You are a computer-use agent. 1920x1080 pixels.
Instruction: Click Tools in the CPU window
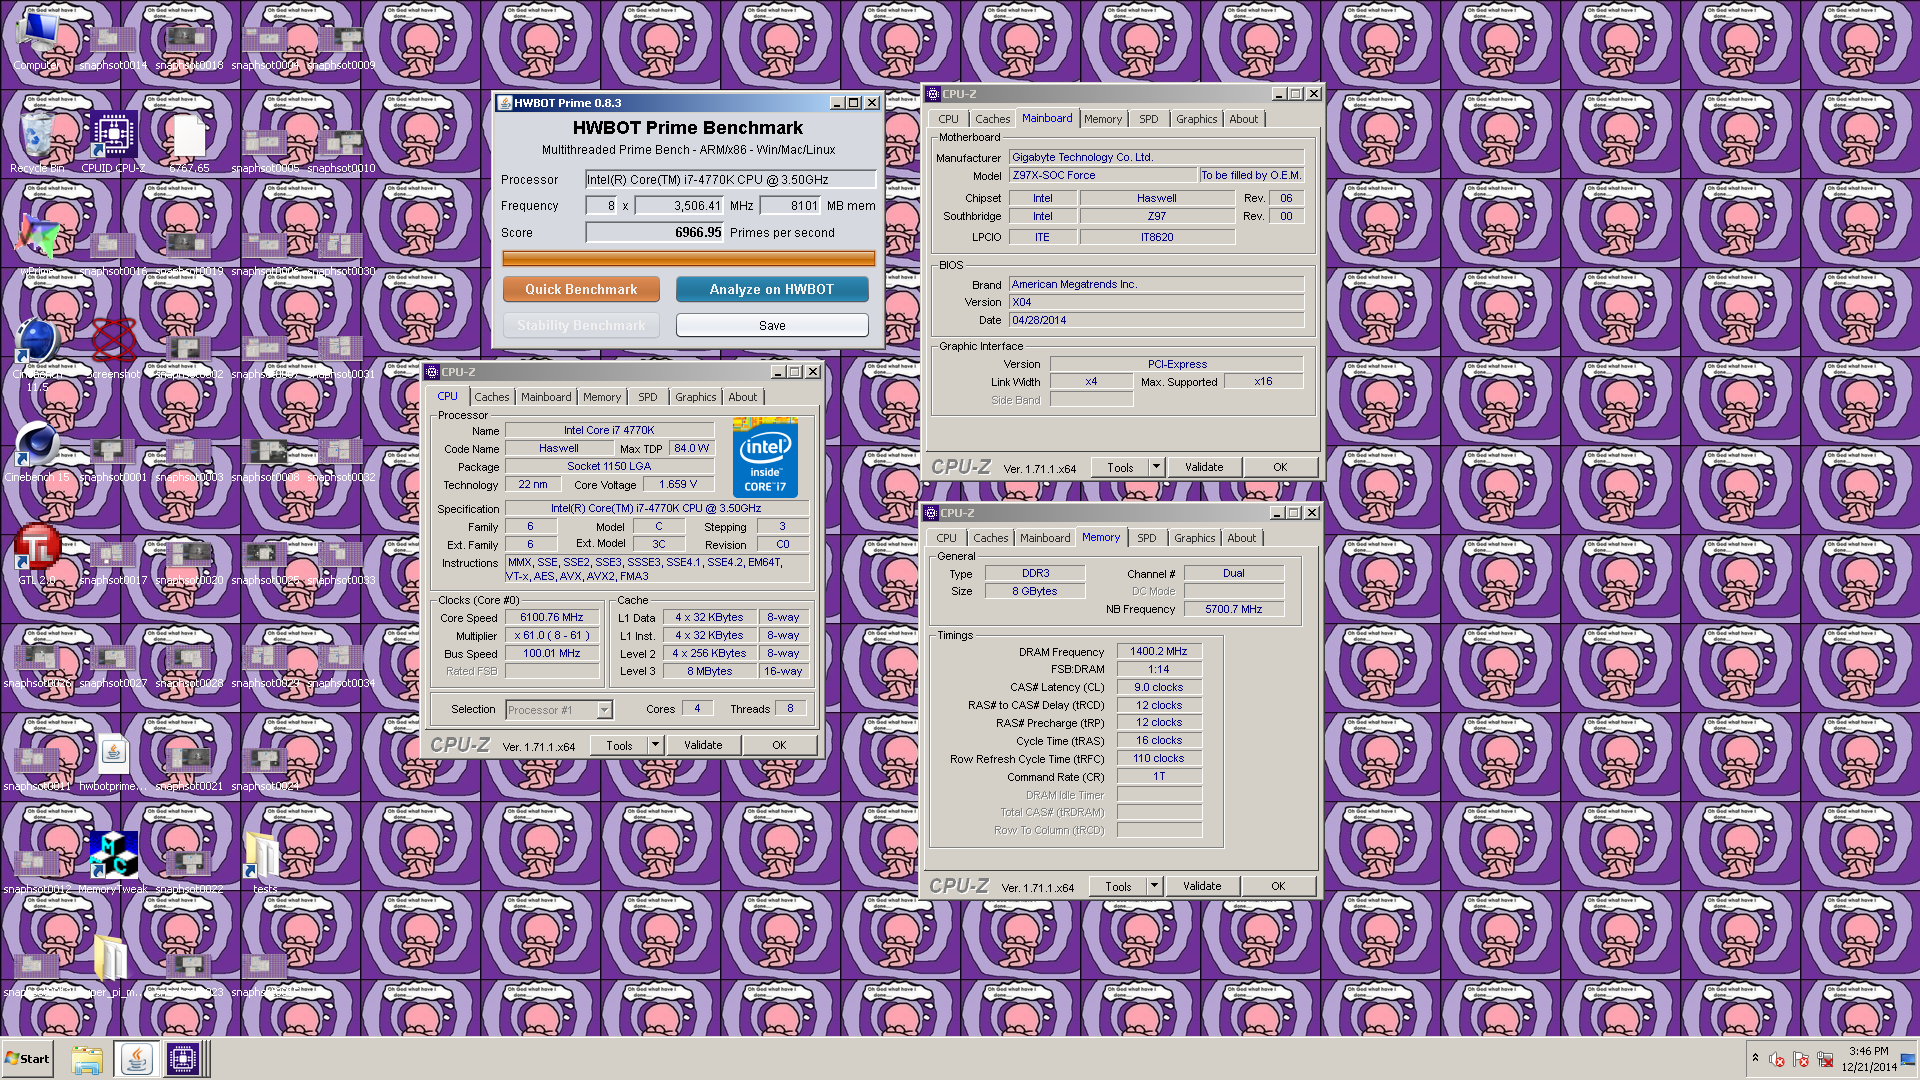(619, 745)
